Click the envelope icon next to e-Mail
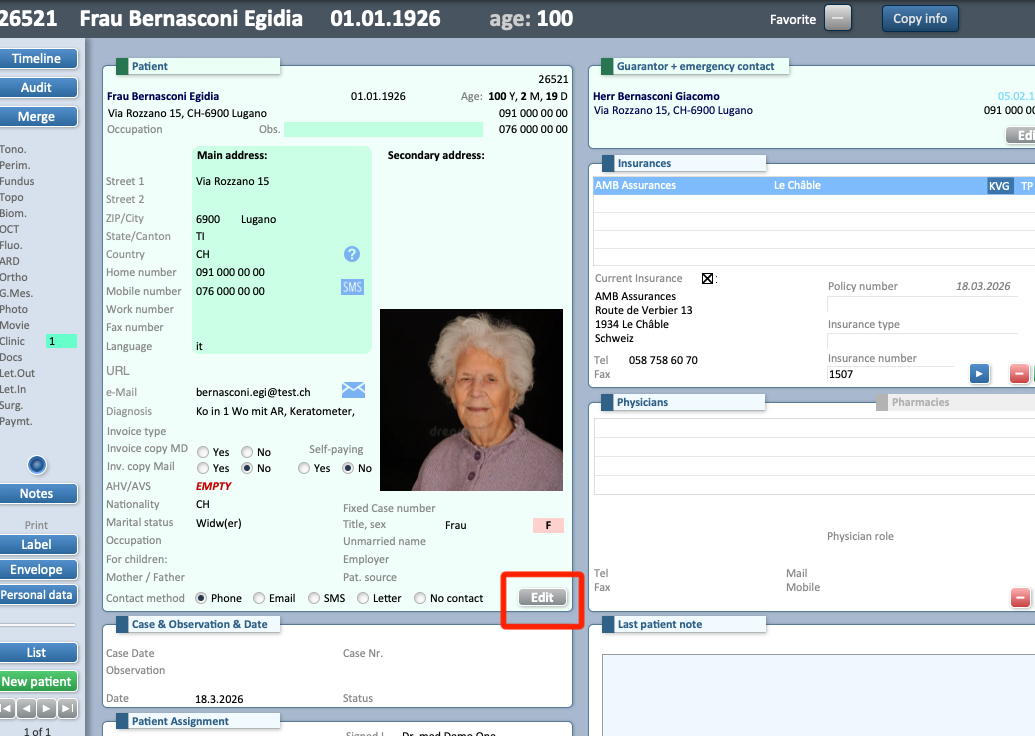This screenshot has height=736, width=1035. (353, 390)
